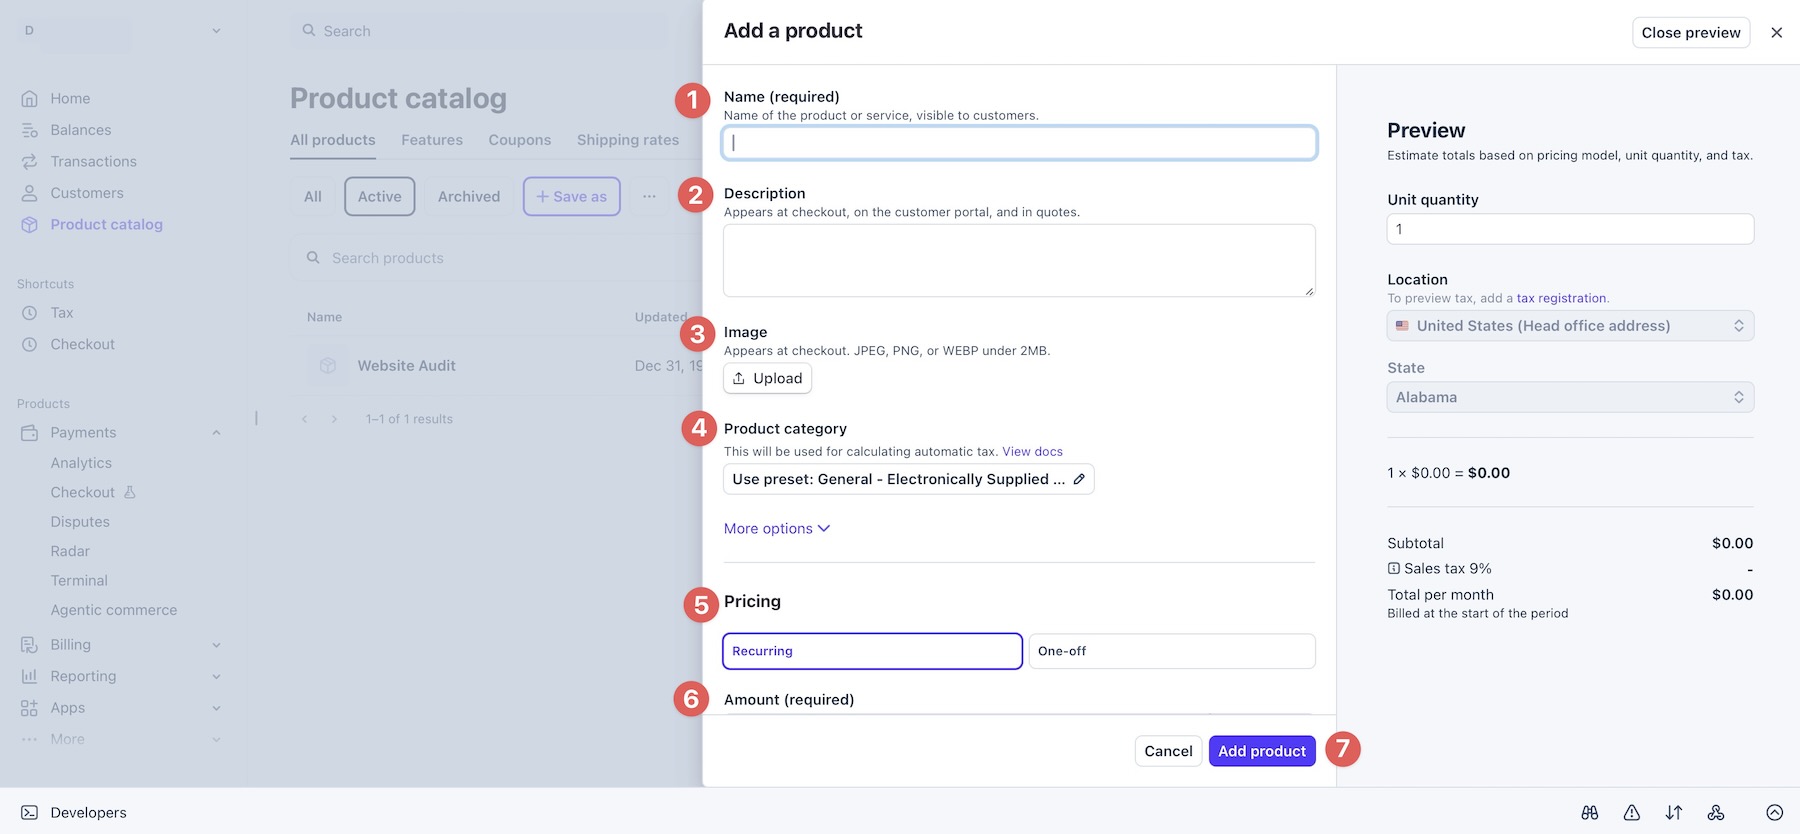Open the State dropdown showing Alabama
The width and height of the screenshot is (1800, 834).
tap(1570, 397)
